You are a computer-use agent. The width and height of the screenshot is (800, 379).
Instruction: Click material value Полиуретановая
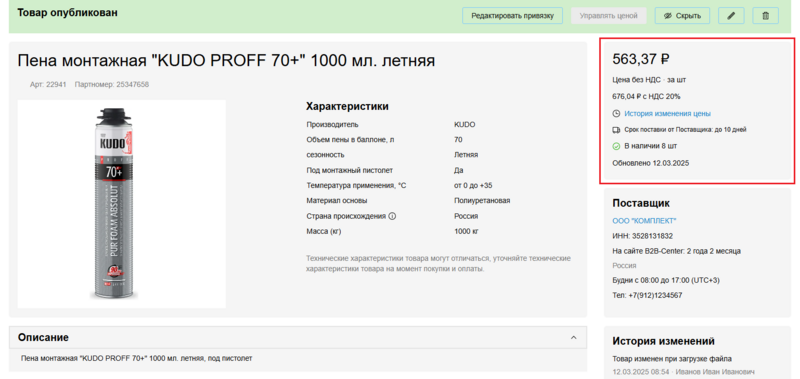tap(482, 201)
